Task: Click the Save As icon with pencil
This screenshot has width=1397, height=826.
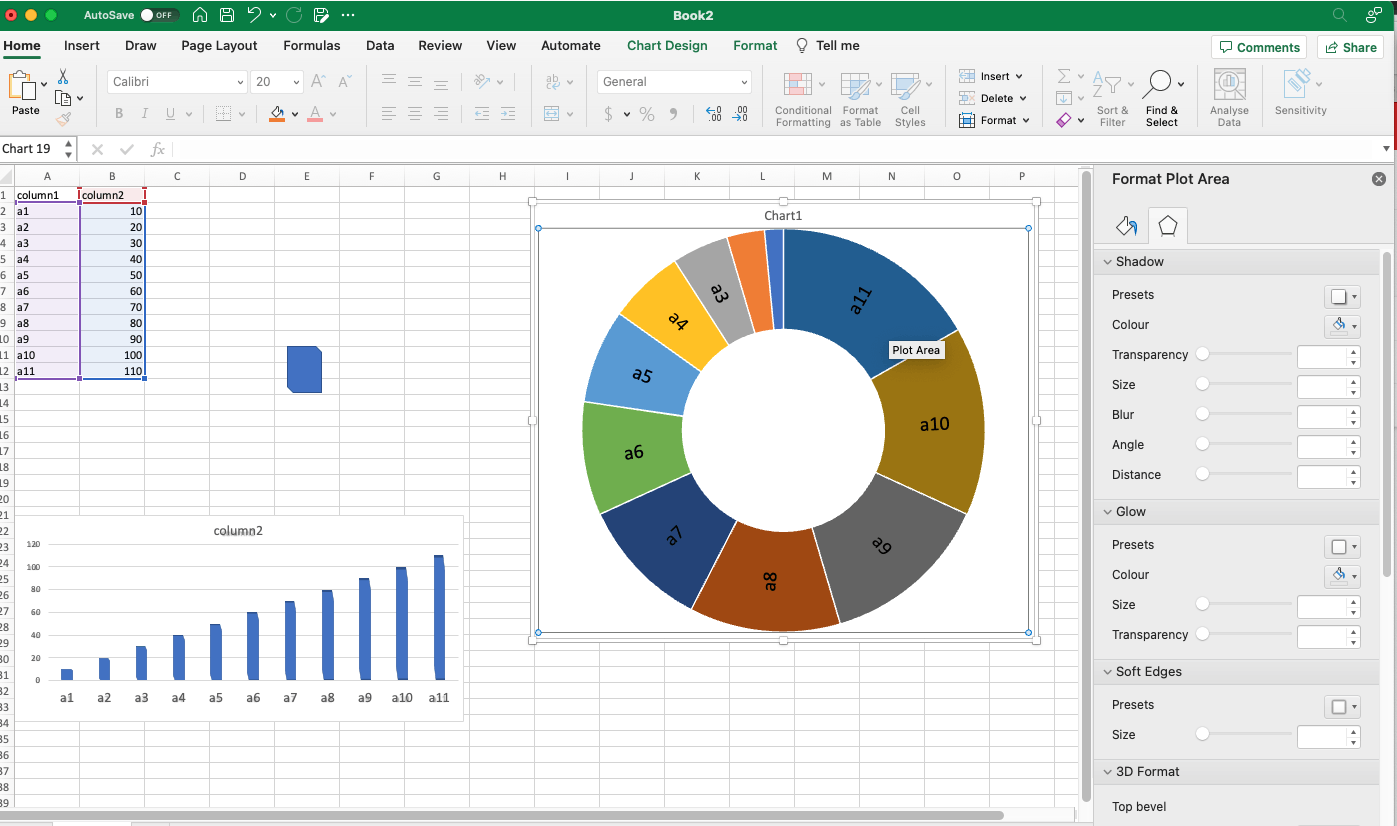Action: (x=321, y=15)
